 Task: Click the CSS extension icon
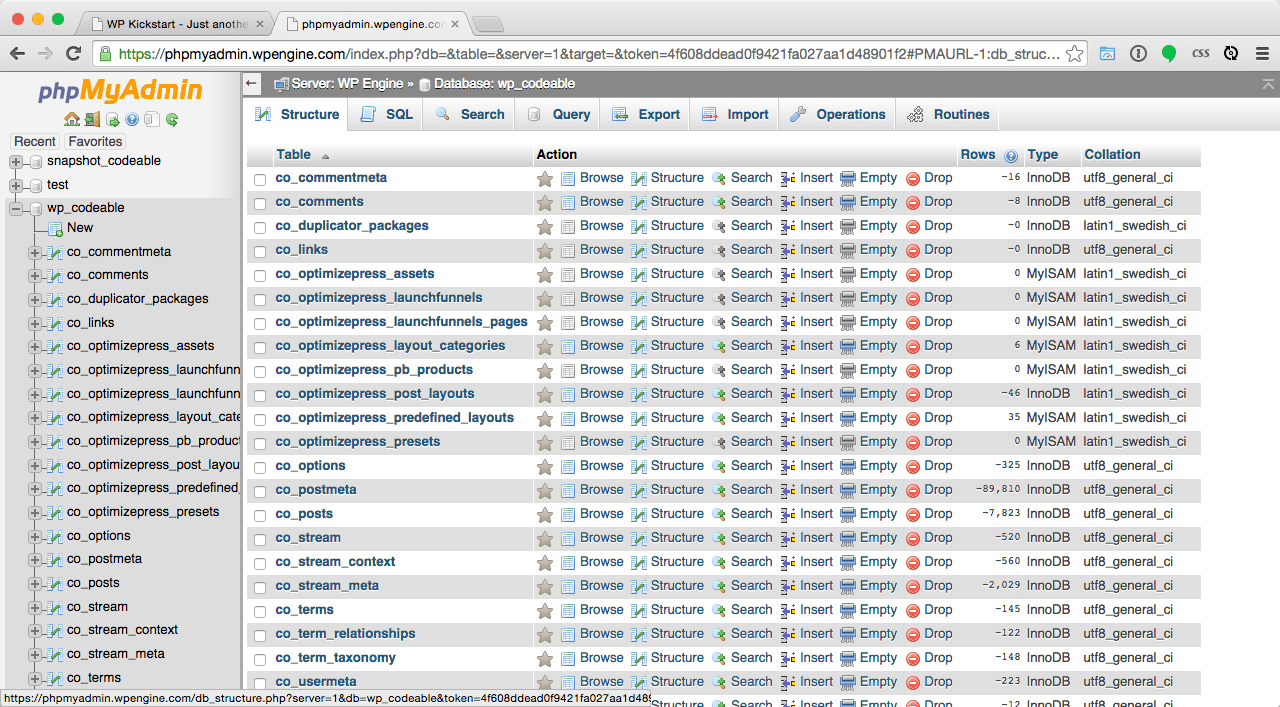pos(1201,54)
